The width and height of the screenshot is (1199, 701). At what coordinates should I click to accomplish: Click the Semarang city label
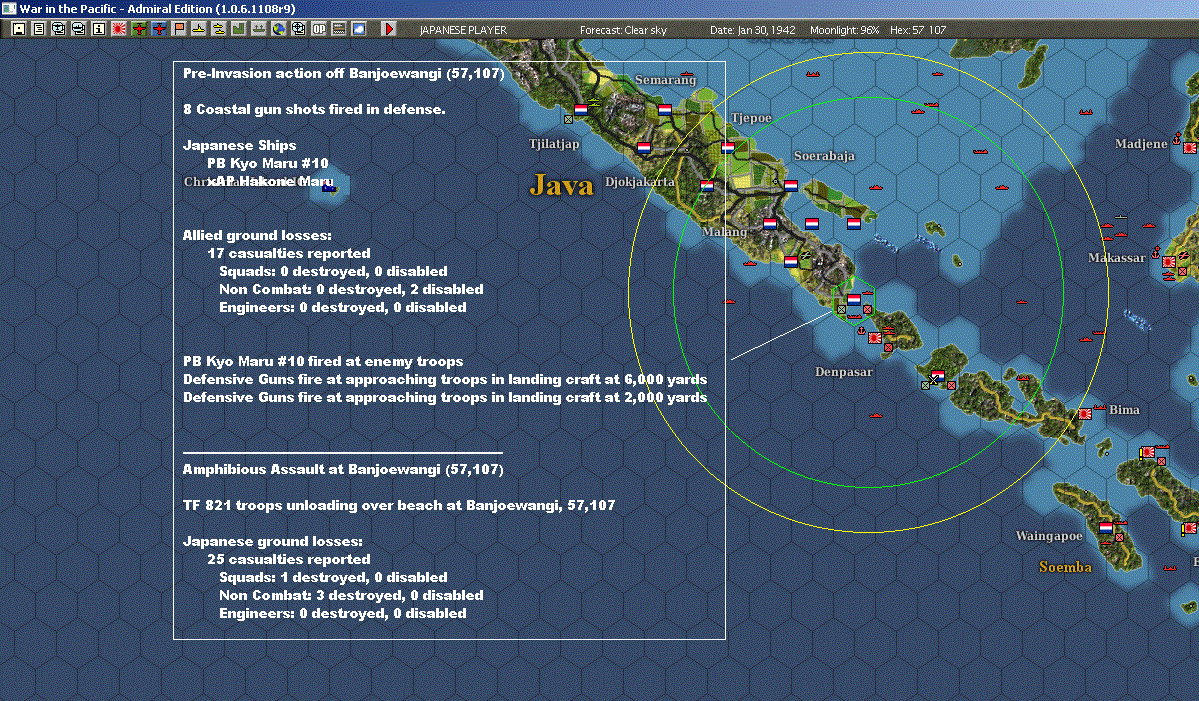tap(665, 80)
